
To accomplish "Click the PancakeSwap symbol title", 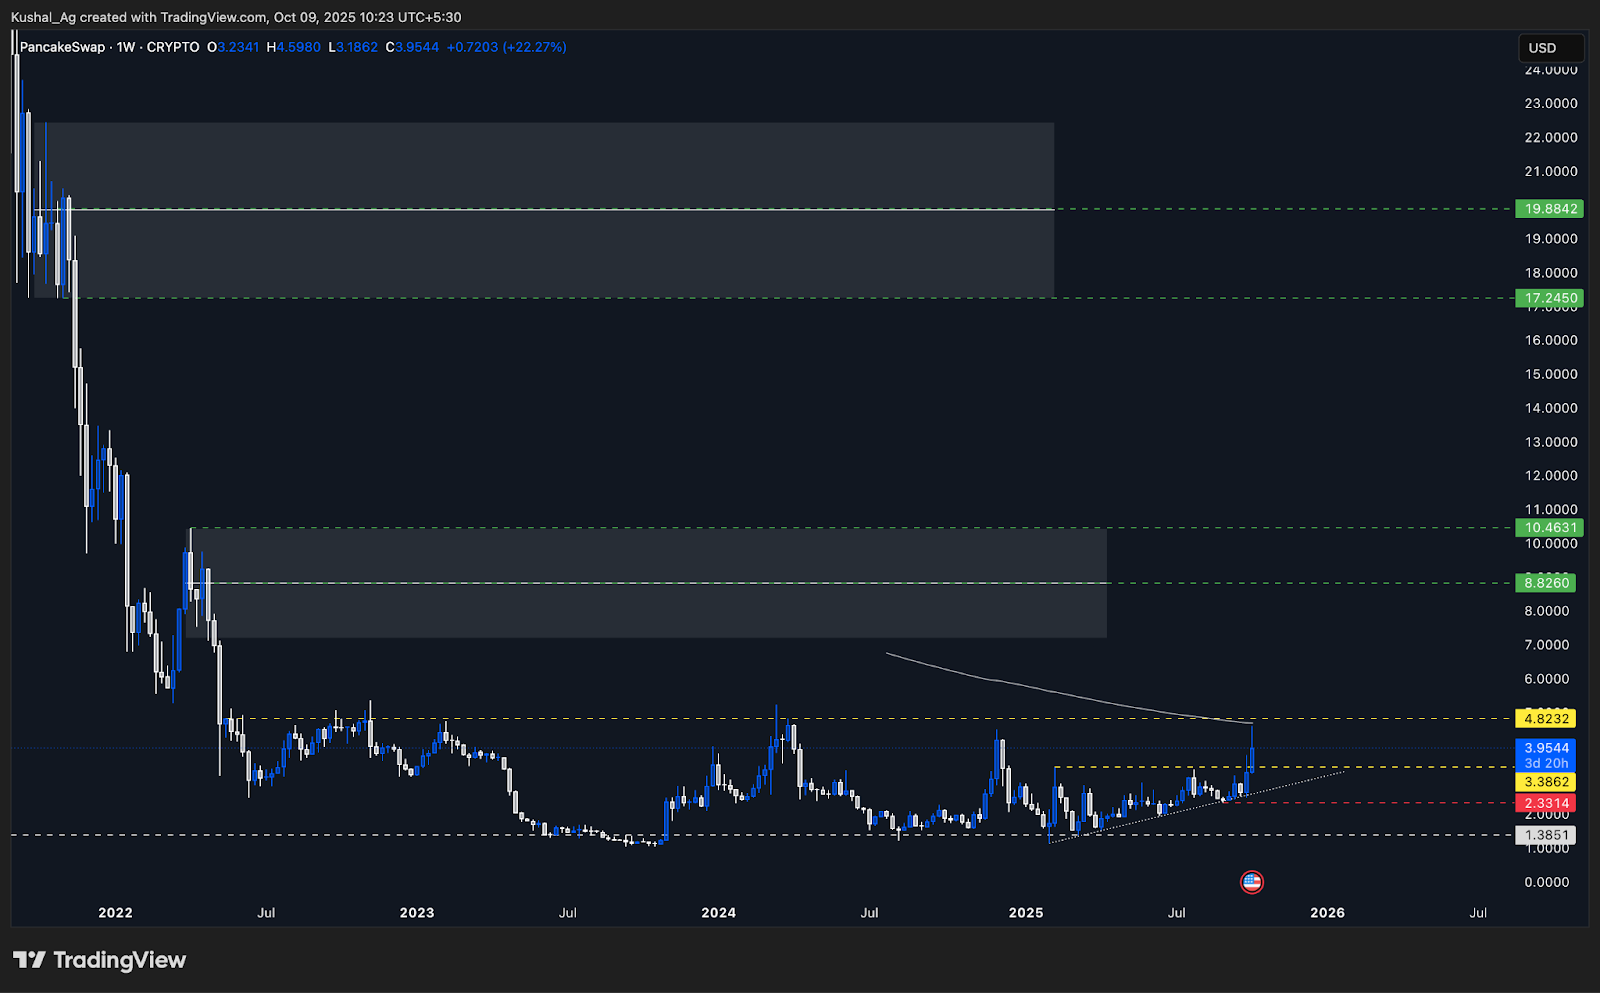I will tap(62, 47).
